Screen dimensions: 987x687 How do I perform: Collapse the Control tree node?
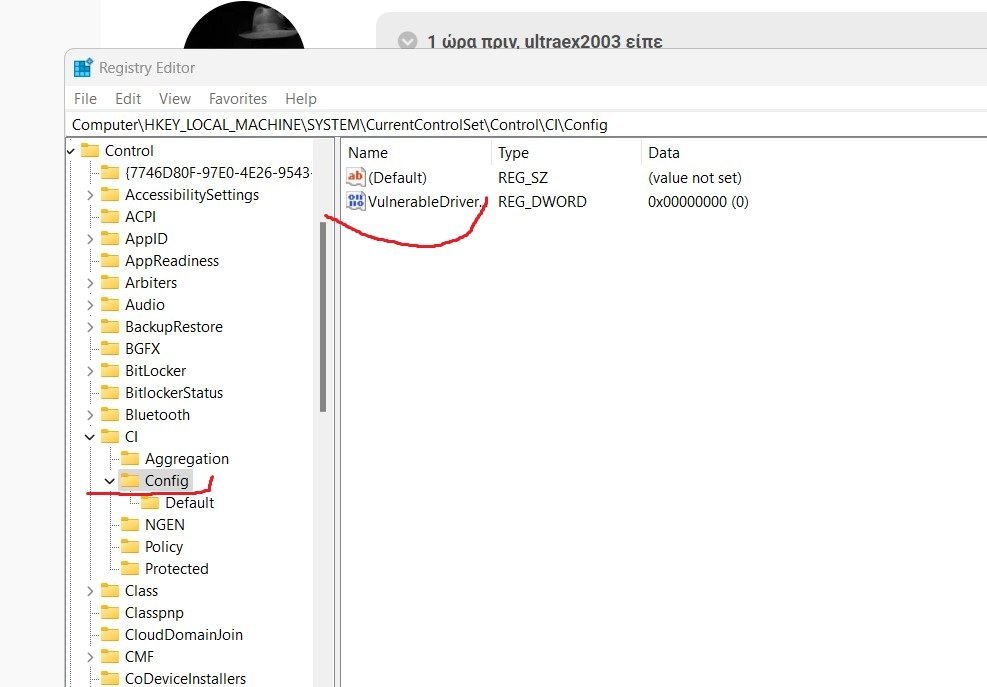(x=70, y=151)
